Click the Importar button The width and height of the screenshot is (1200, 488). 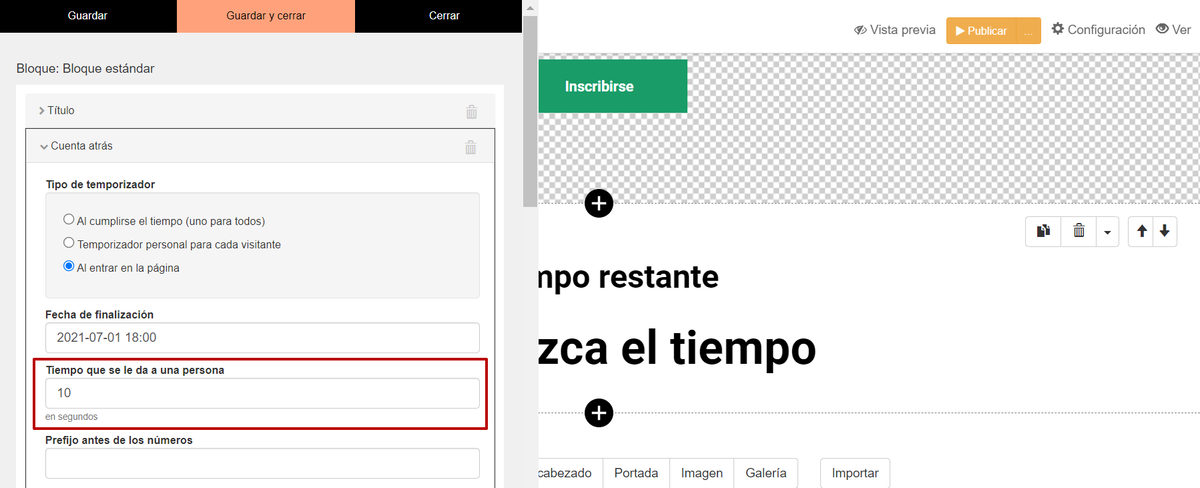855,473
